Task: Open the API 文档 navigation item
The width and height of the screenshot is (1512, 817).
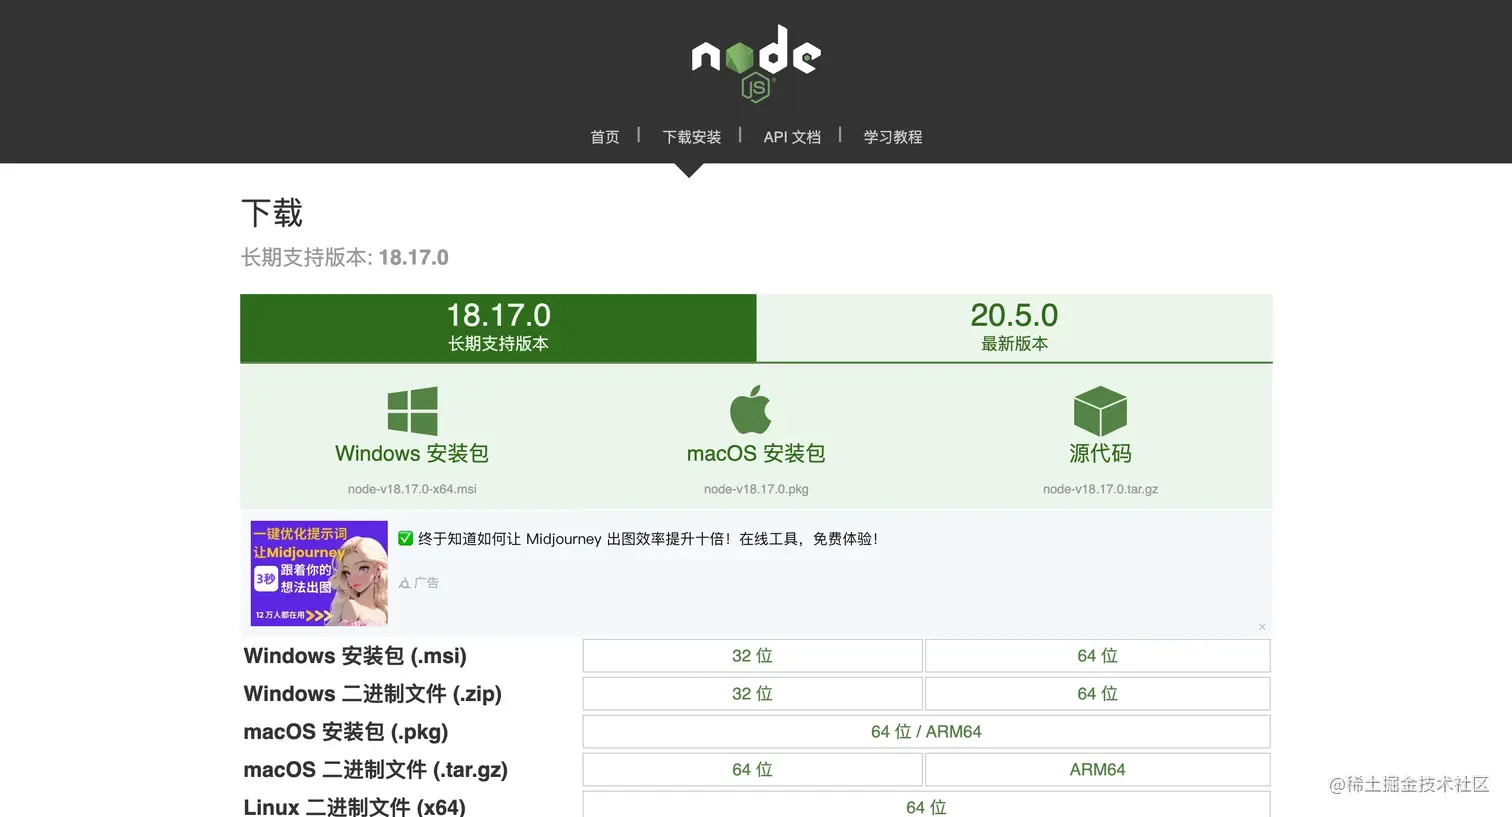Action: coord(792,137)
